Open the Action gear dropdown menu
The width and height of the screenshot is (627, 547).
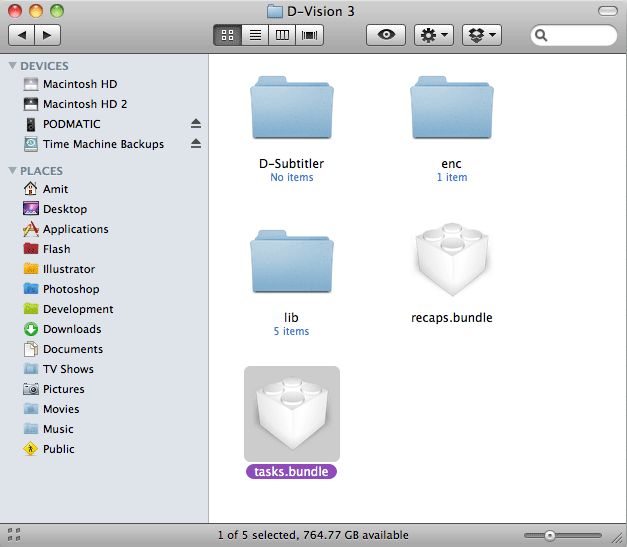[434, 35]
